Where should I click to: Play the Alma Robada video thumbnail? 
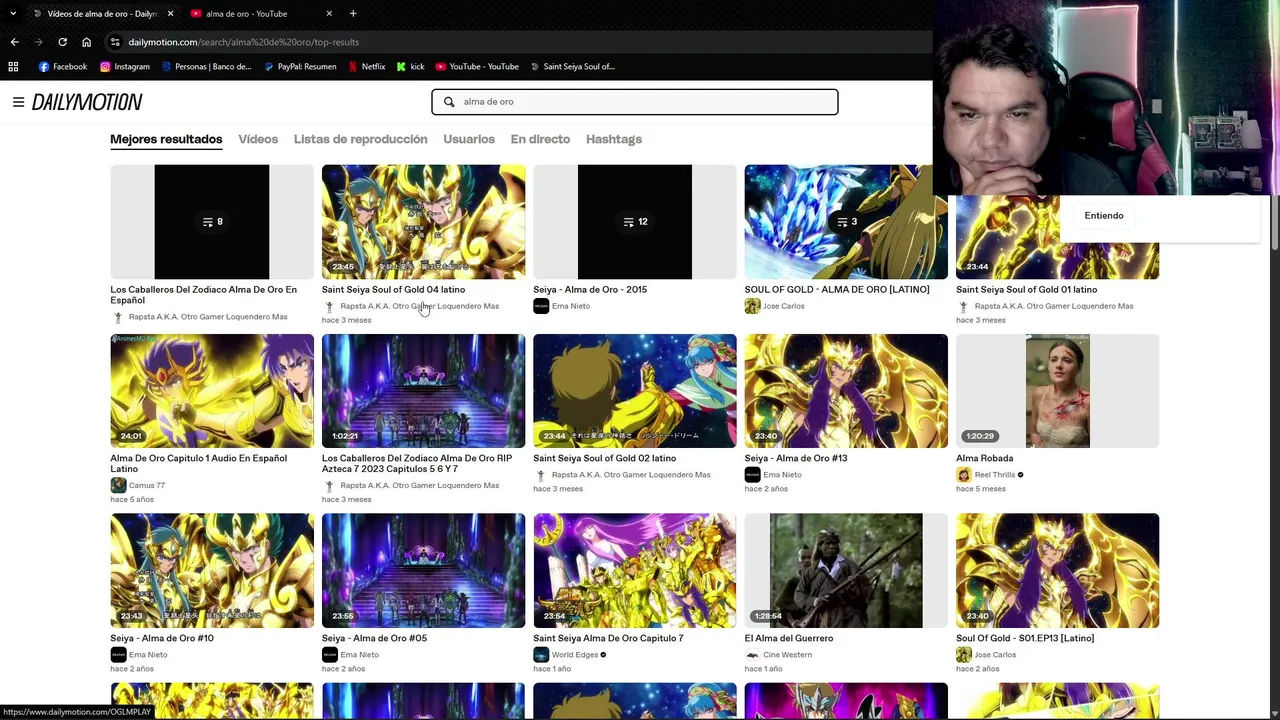pos(1057,391)
